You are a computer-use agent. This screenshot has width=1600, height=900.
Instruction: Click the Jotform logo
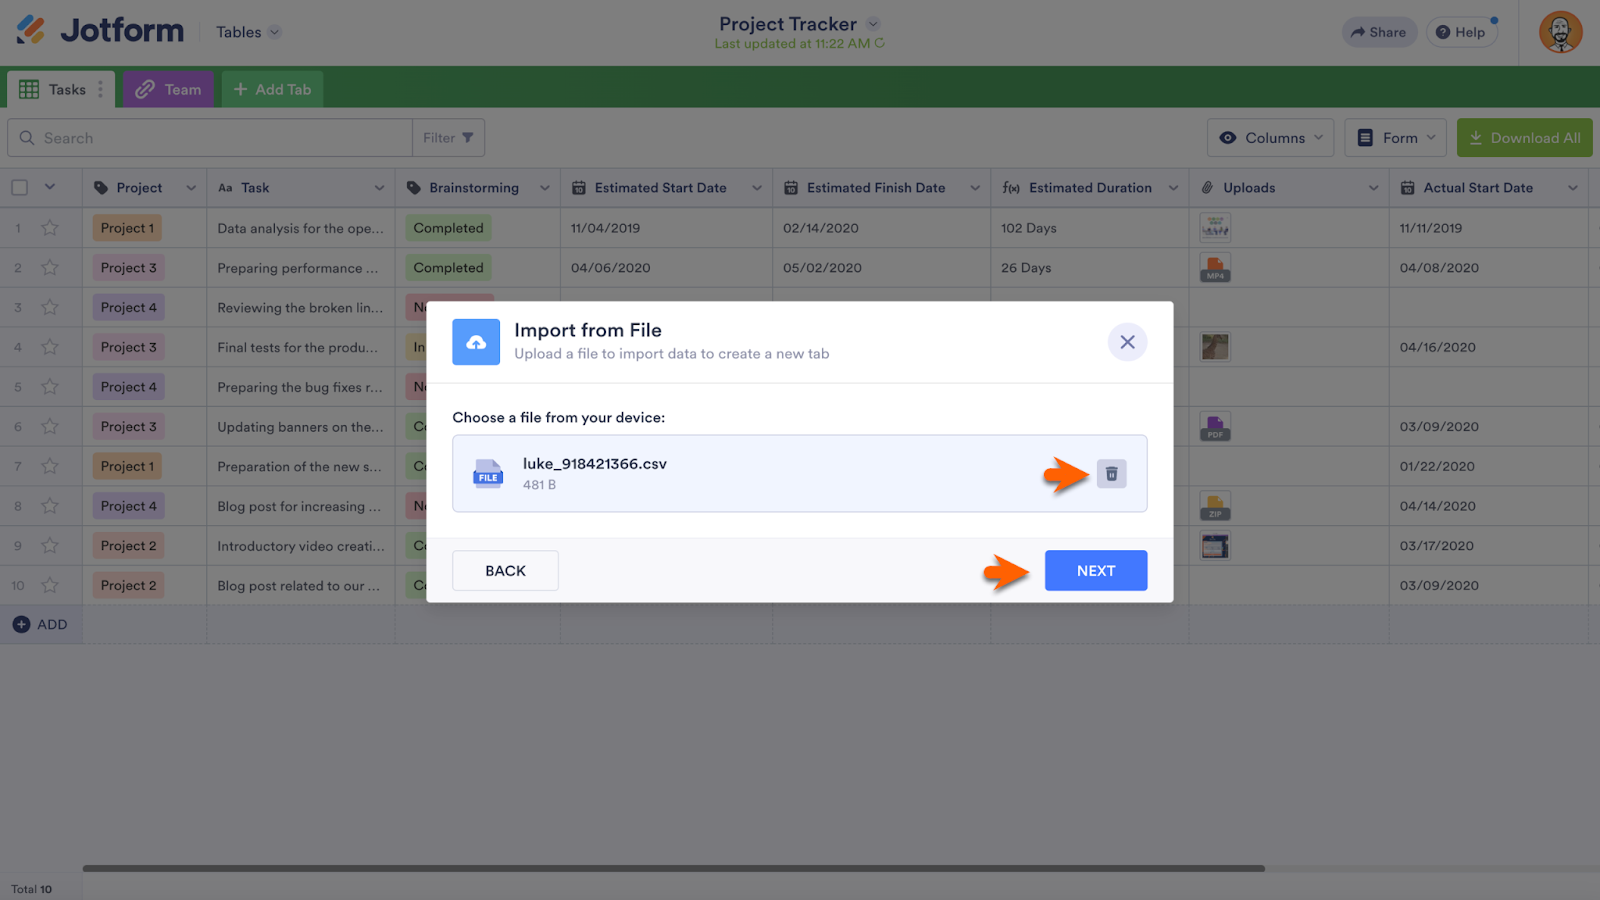tap(100, 31)
